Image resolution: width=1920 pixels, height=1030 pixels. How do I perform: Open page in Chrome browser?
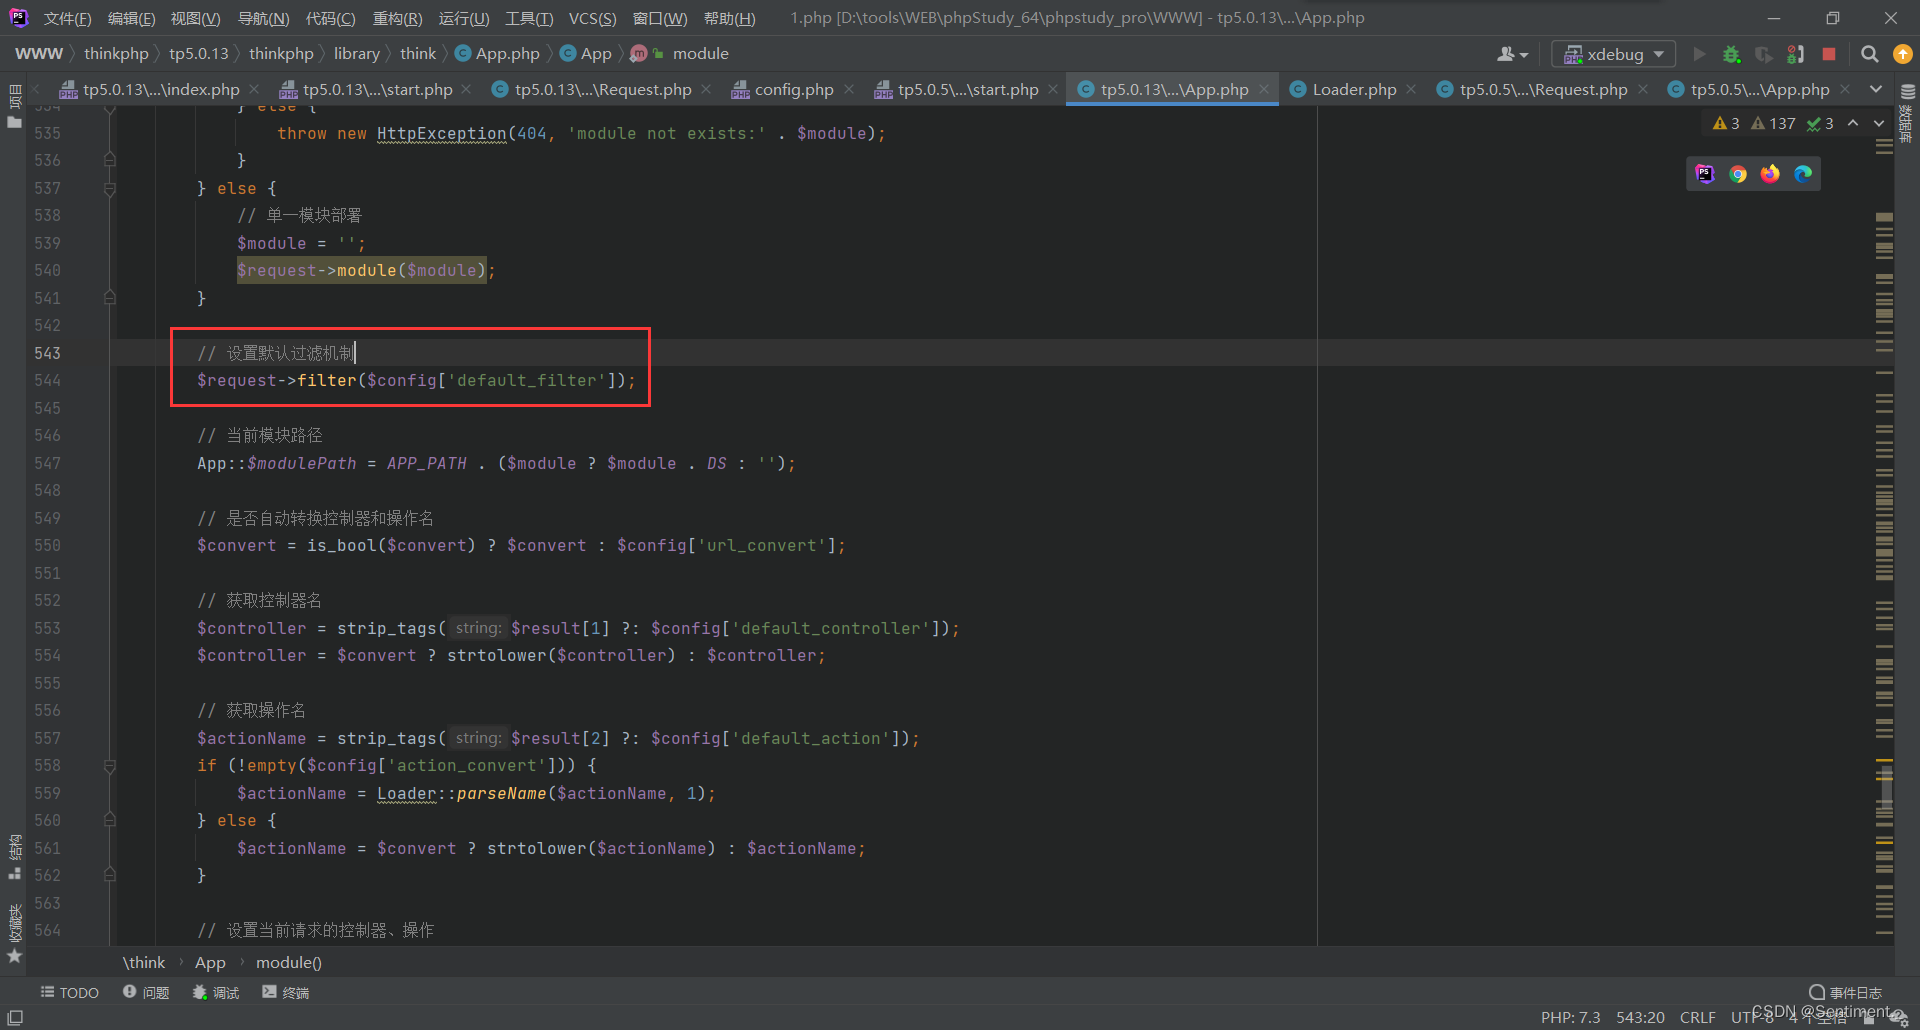click(x=1738, y=174)
